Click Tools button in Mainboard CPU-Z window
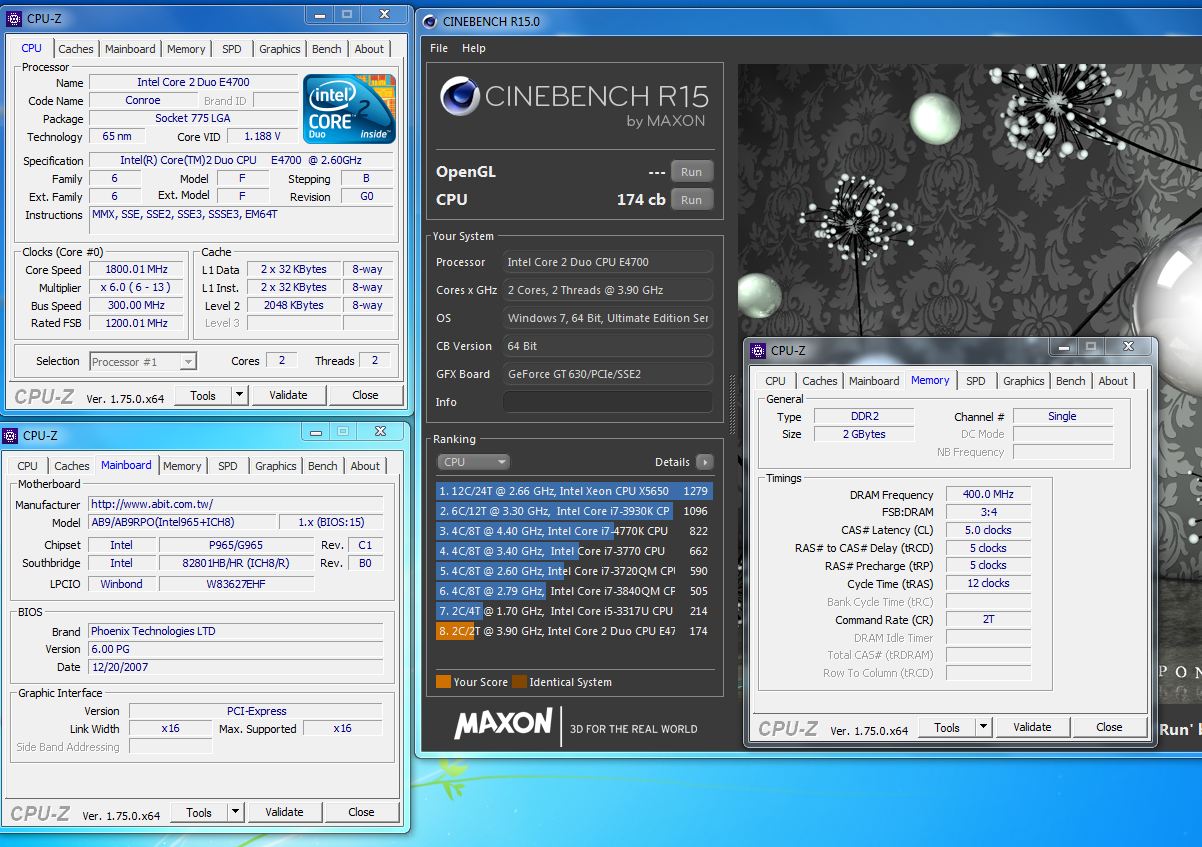 (x=199, y=812)
